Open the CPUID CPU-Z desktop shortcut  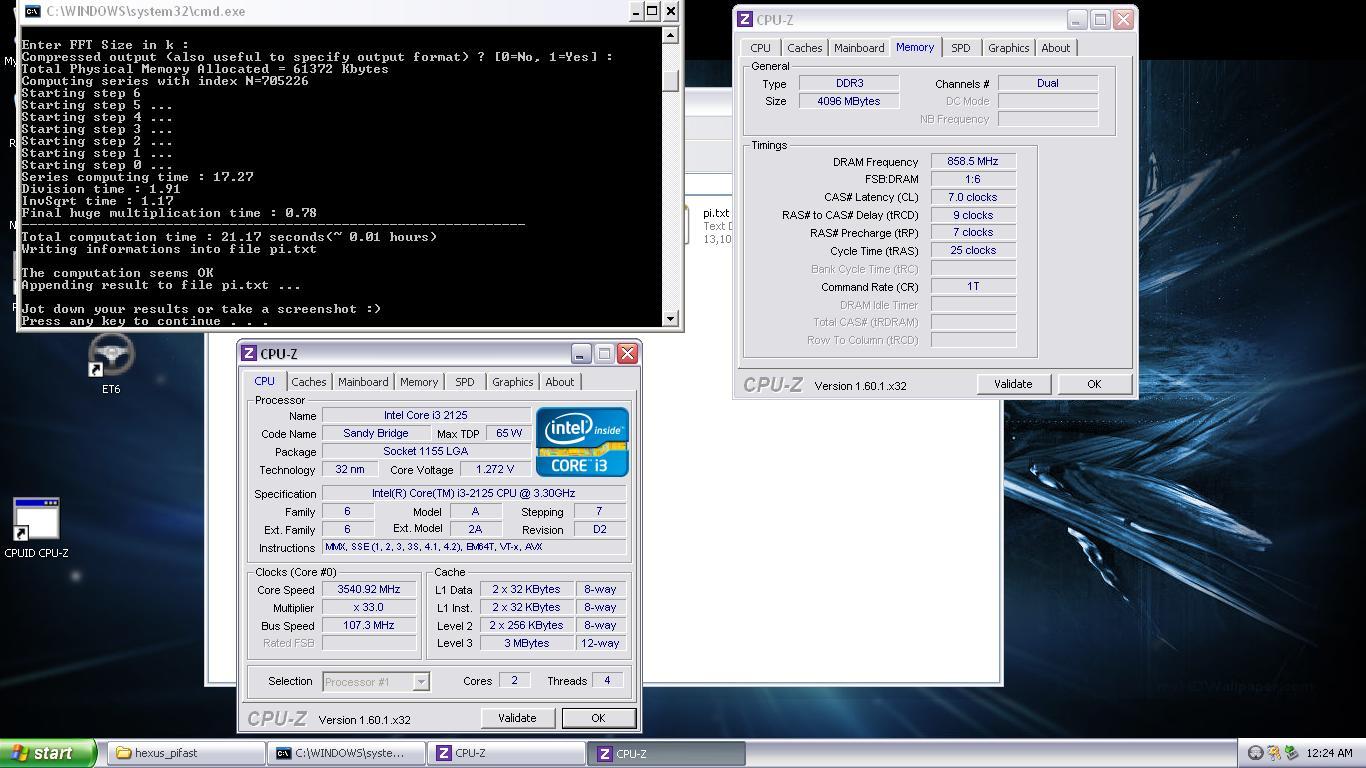(36, 528)
